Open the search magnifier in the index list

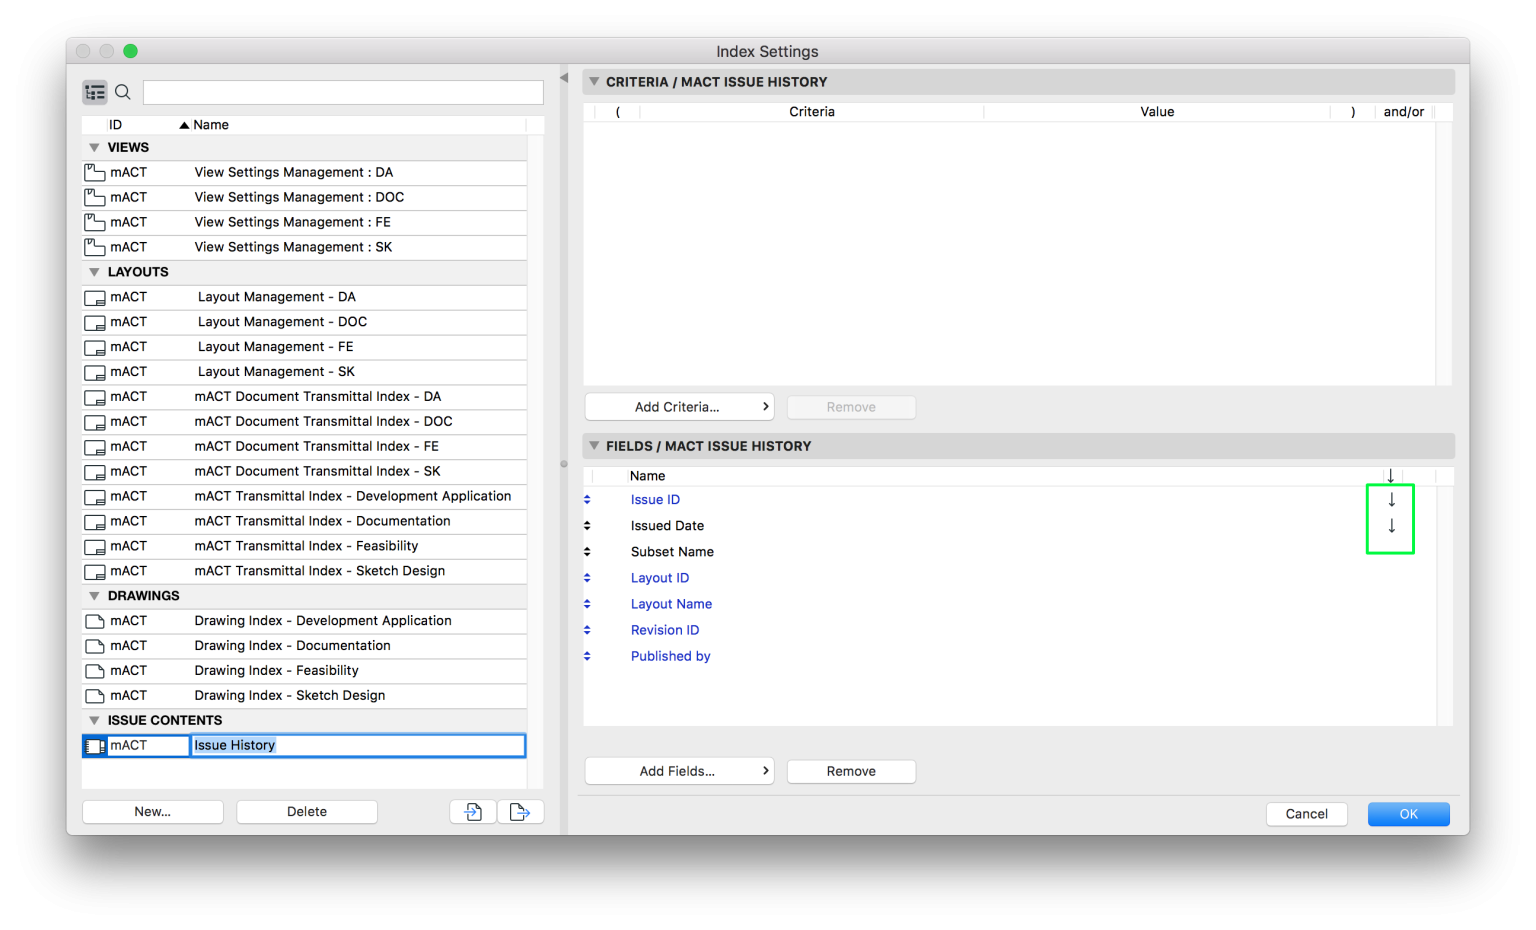pos(122,92)
